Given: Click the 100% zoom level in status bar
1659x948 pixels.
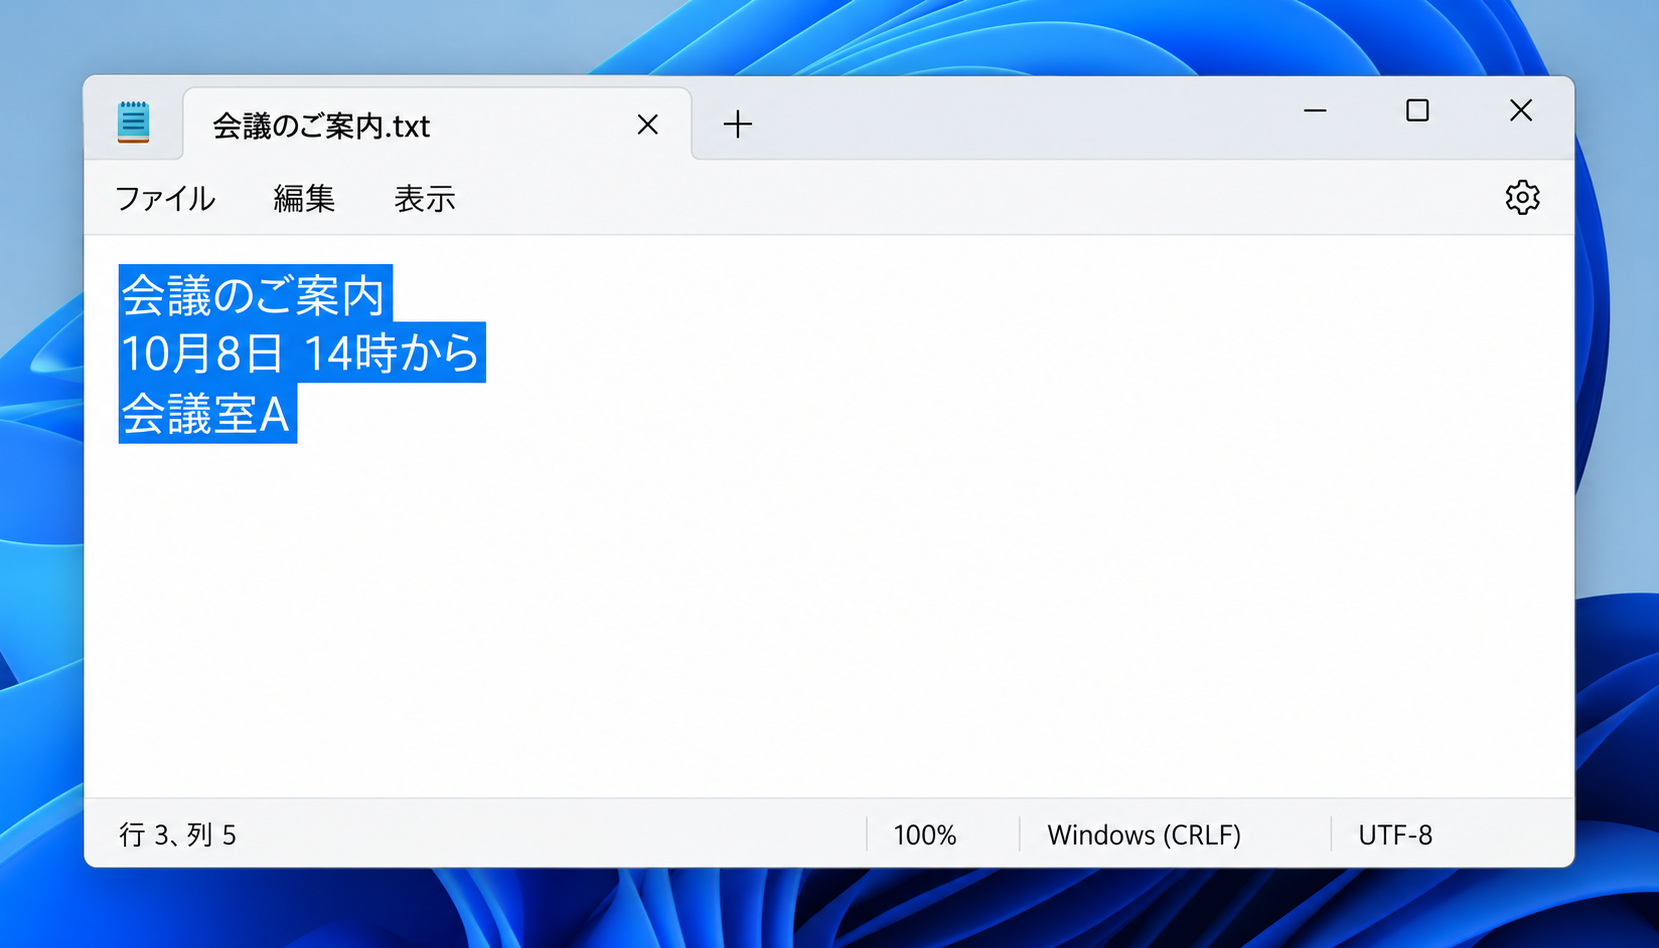Looking at the screenshot, I should click(925, 835).
